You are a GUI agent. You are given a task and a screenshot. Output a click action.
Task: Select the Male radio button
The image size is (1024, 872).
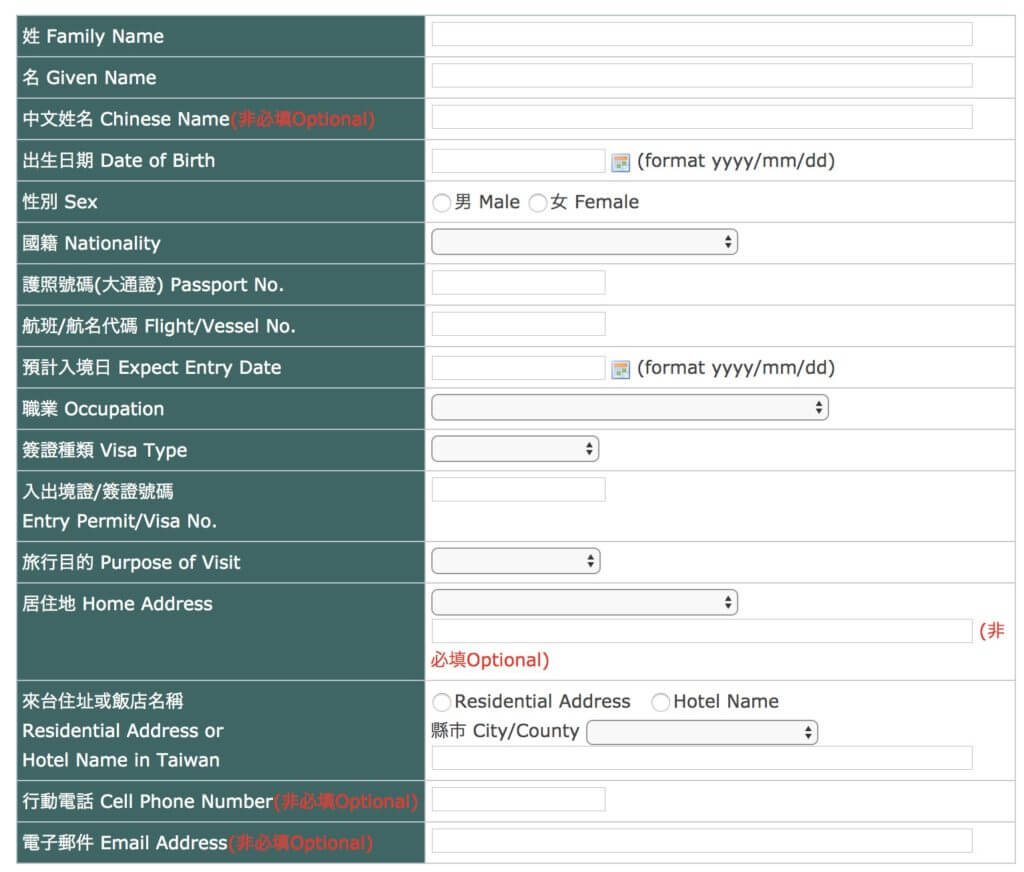coord(441,203)
